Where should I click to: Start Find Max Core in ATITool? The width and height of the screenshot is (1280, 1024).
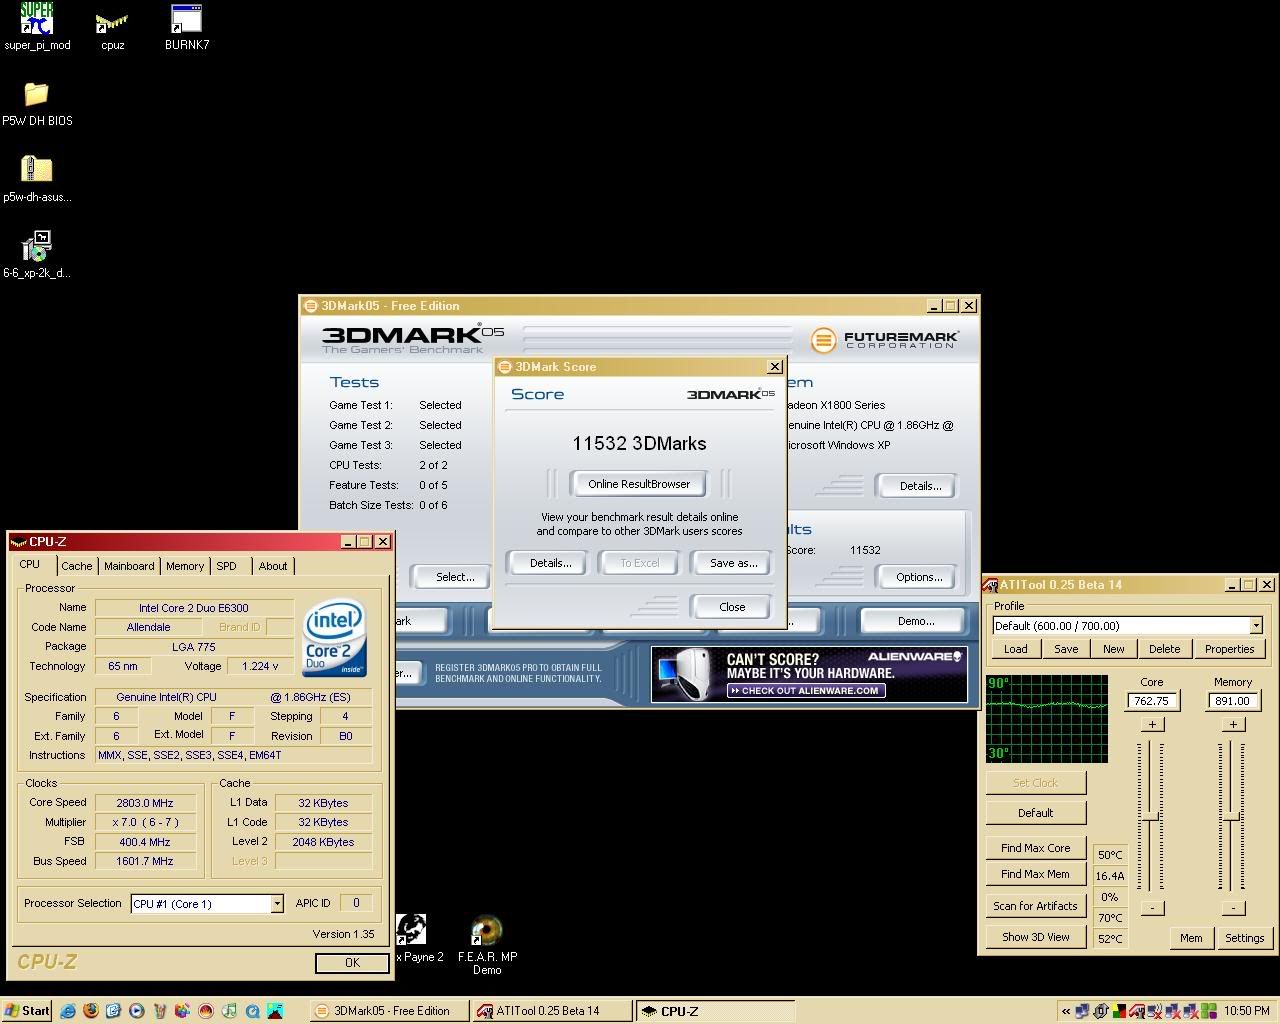coord(1035,848)
